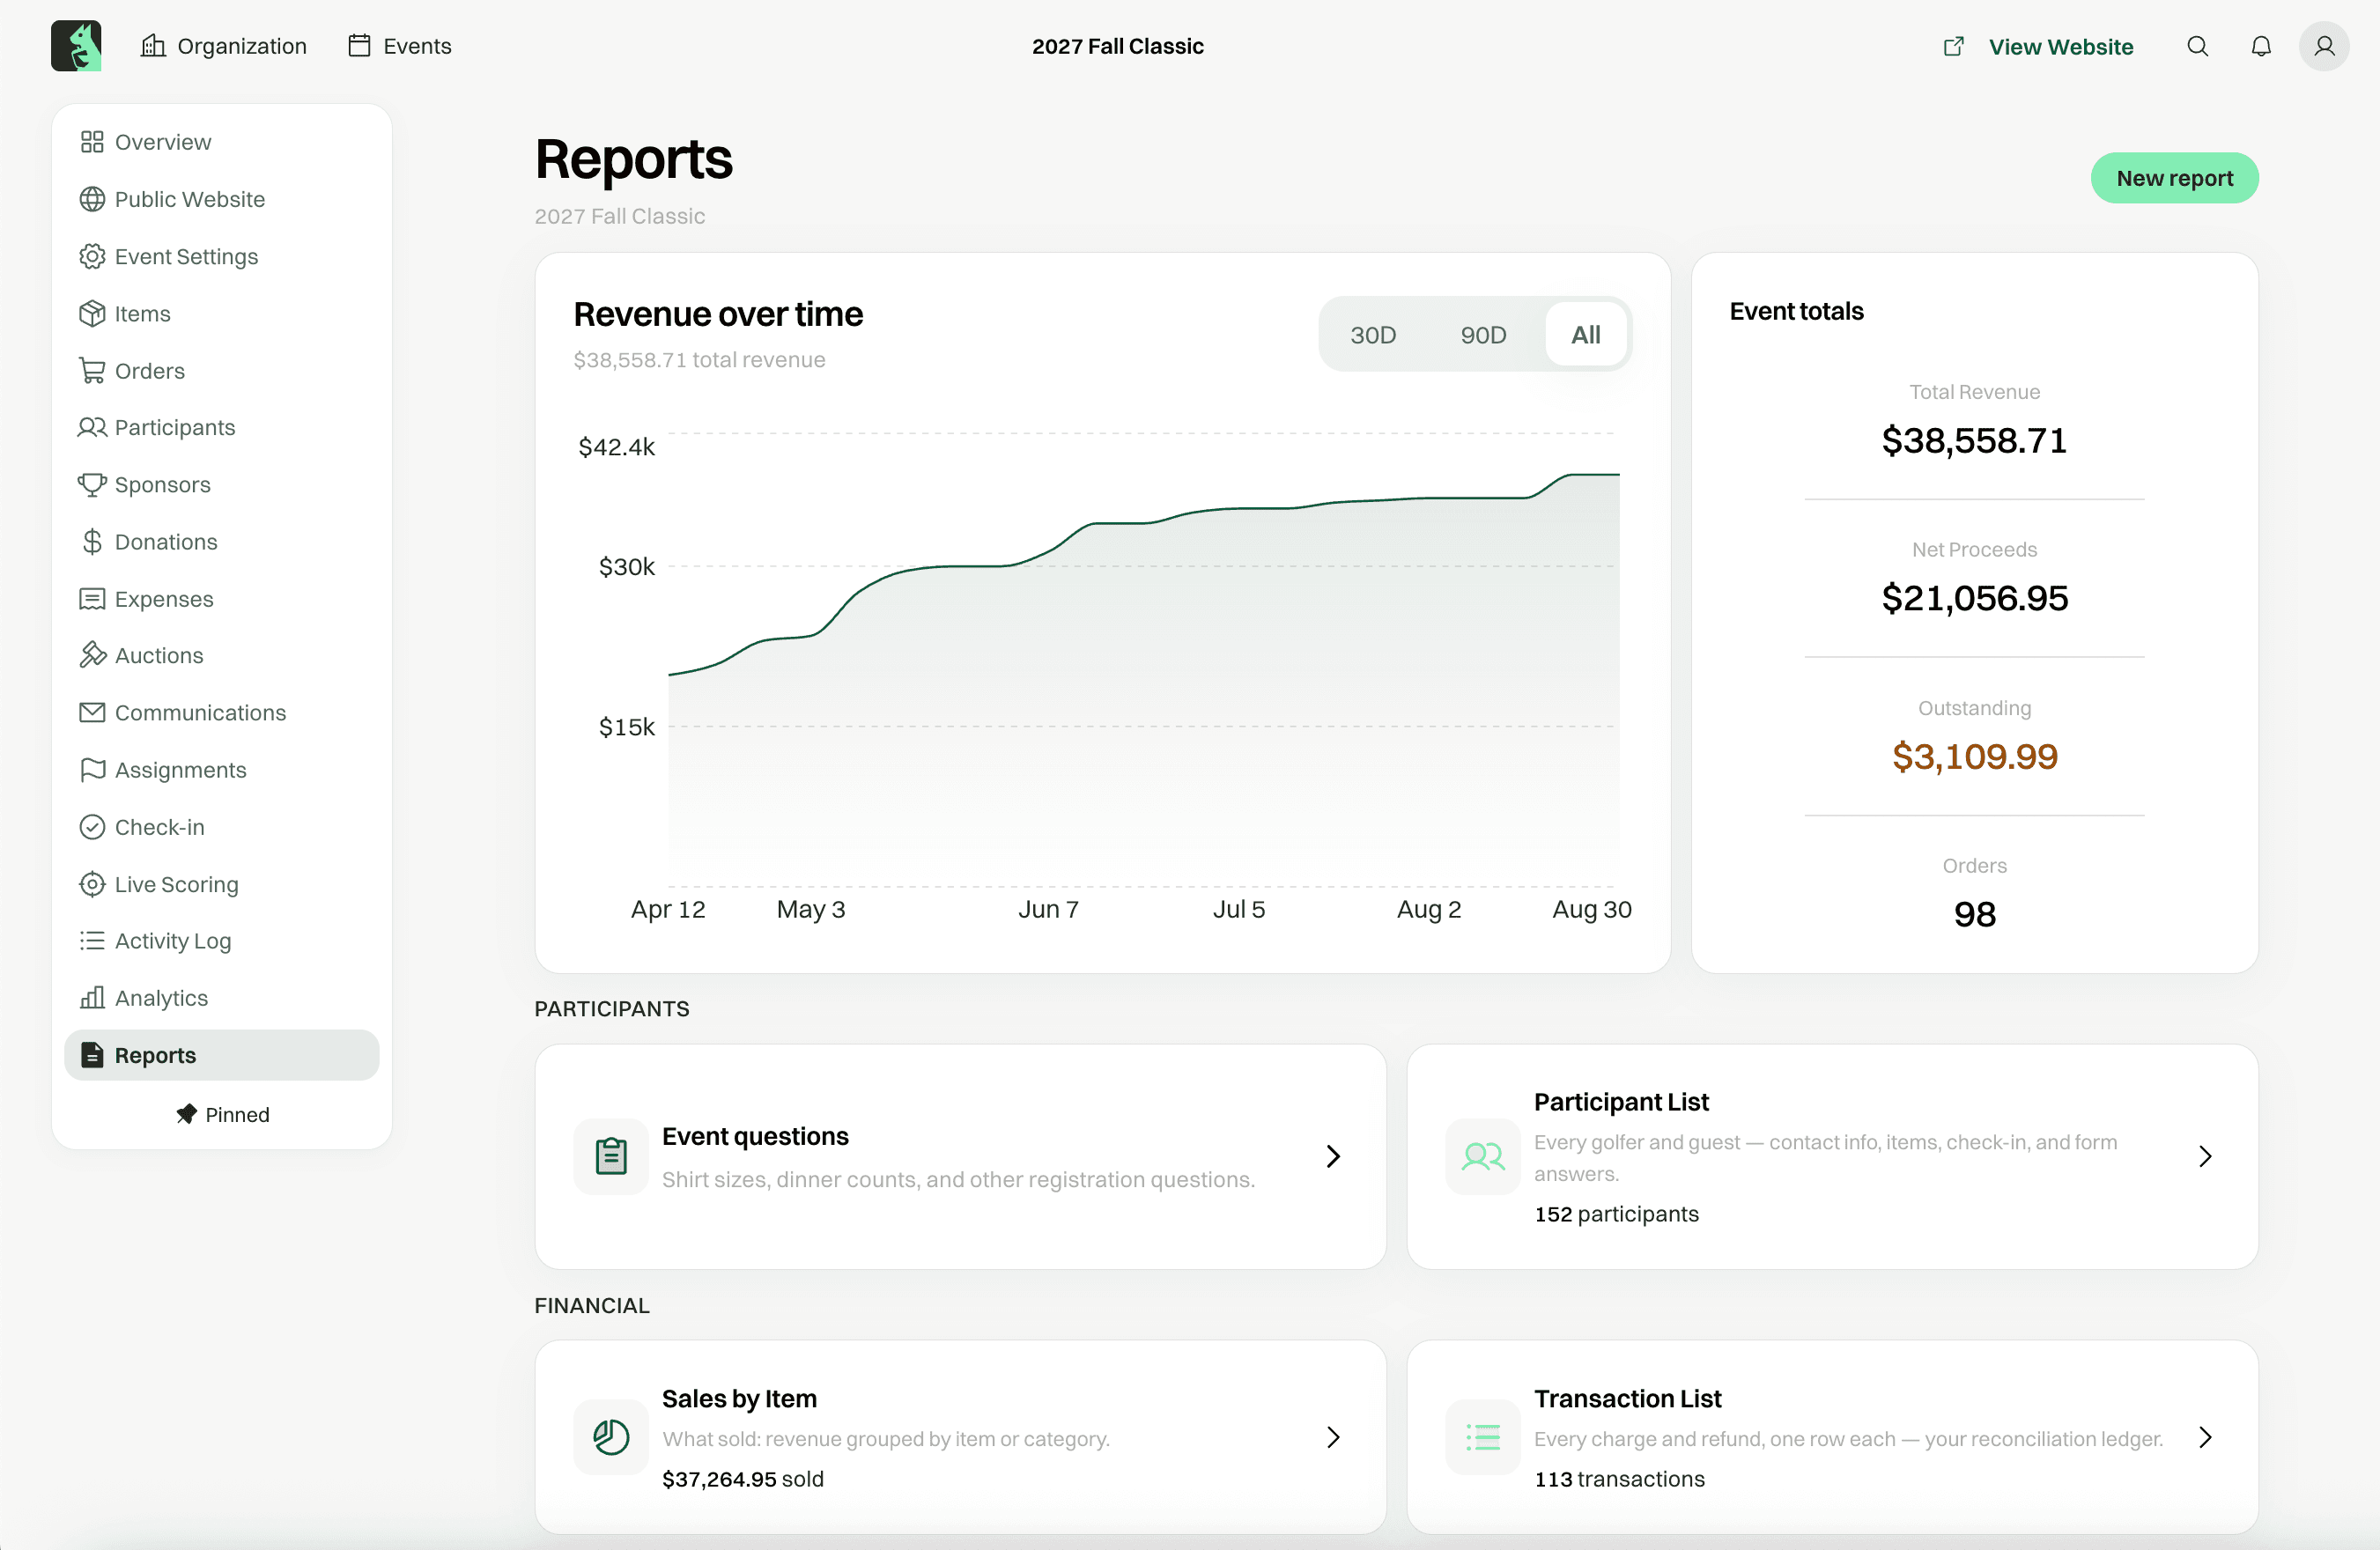Click the Participant List people icon
Screen dimensions: 2380x1550
click(x=1483, y=1156)
